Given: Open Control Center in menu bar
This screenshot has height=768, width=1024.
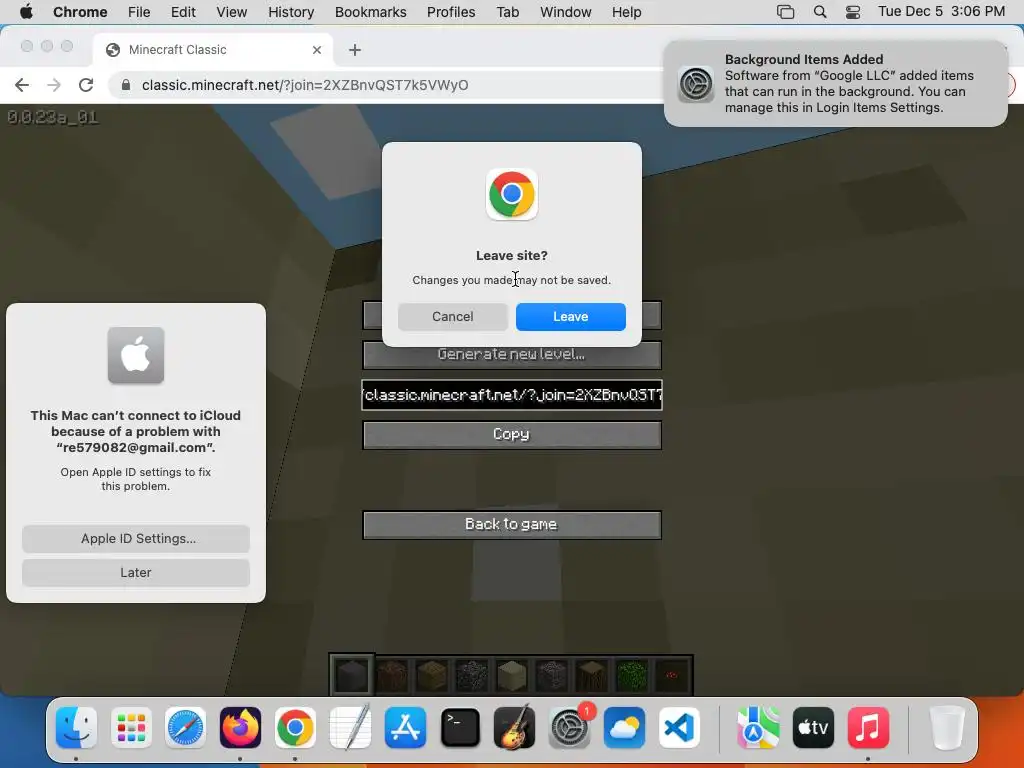Looking at the screenshot, I should click(x=853, y=12).
